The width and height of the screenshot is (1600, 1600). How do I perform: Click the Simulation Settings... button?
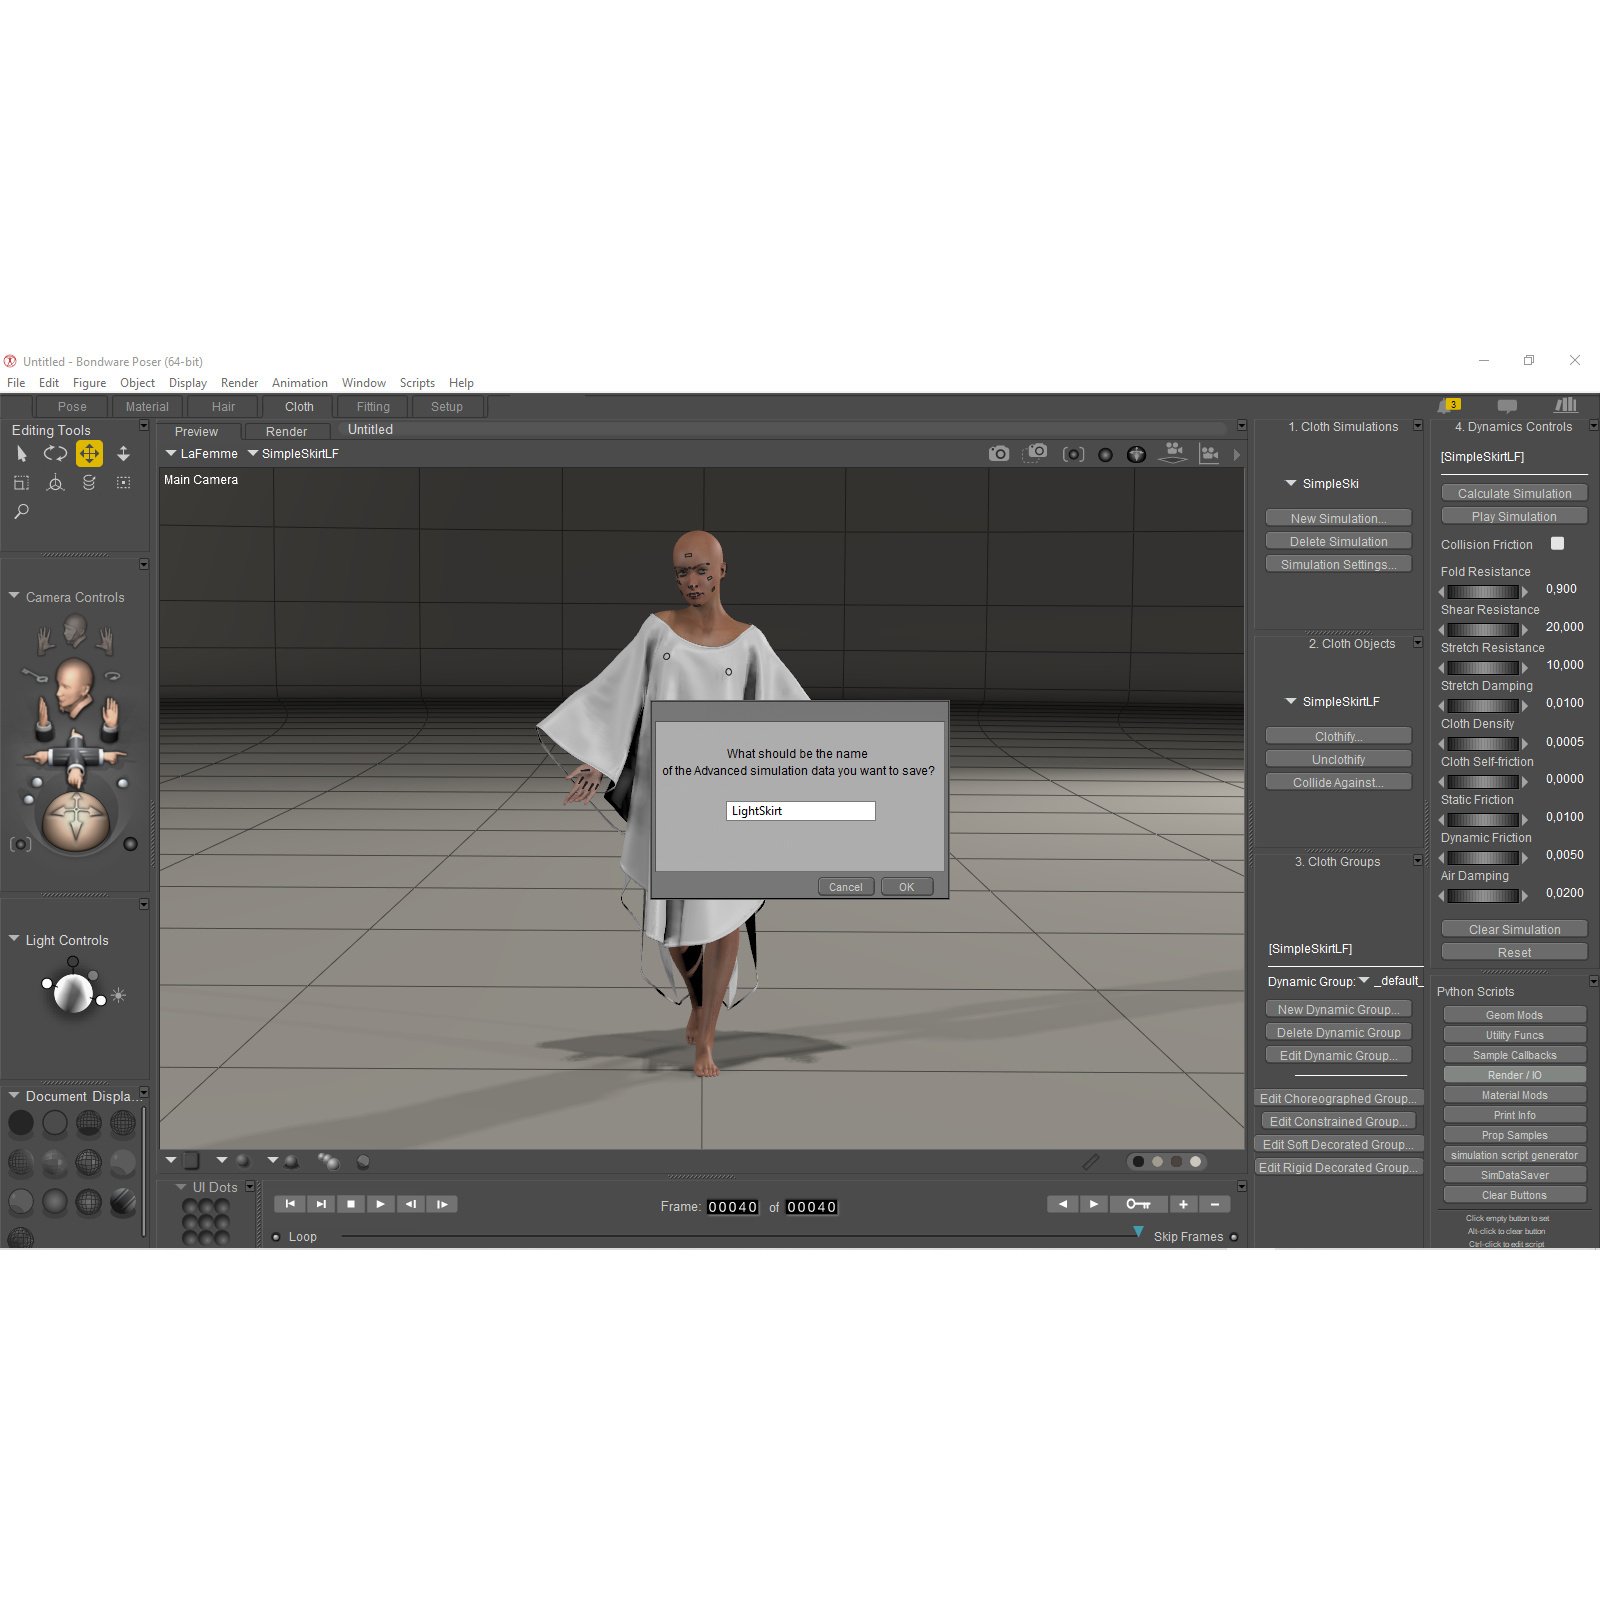[1338, 565]
